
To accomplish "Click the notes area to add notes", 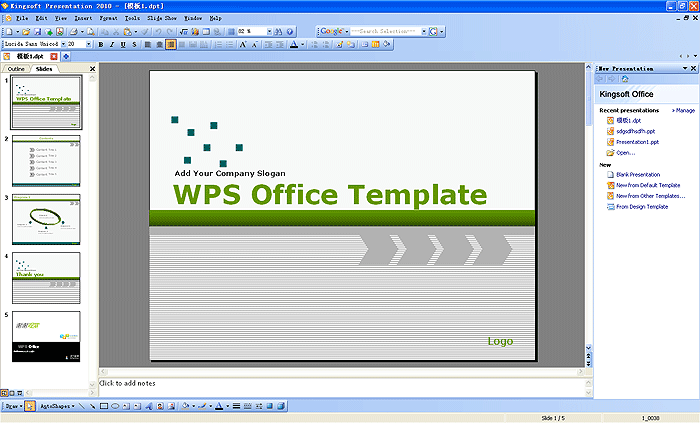I will pos(342,387).
